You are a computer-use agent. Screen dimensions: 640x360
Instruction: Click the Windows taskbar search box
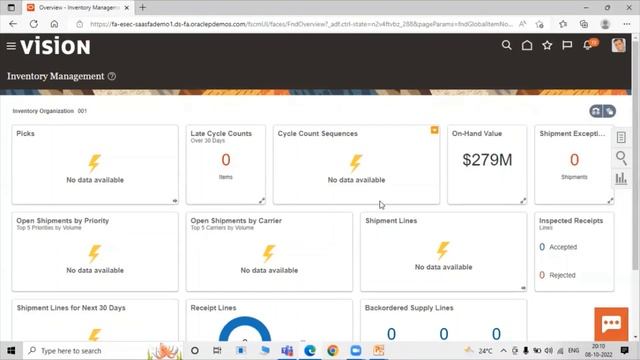(x=102, y=351)
